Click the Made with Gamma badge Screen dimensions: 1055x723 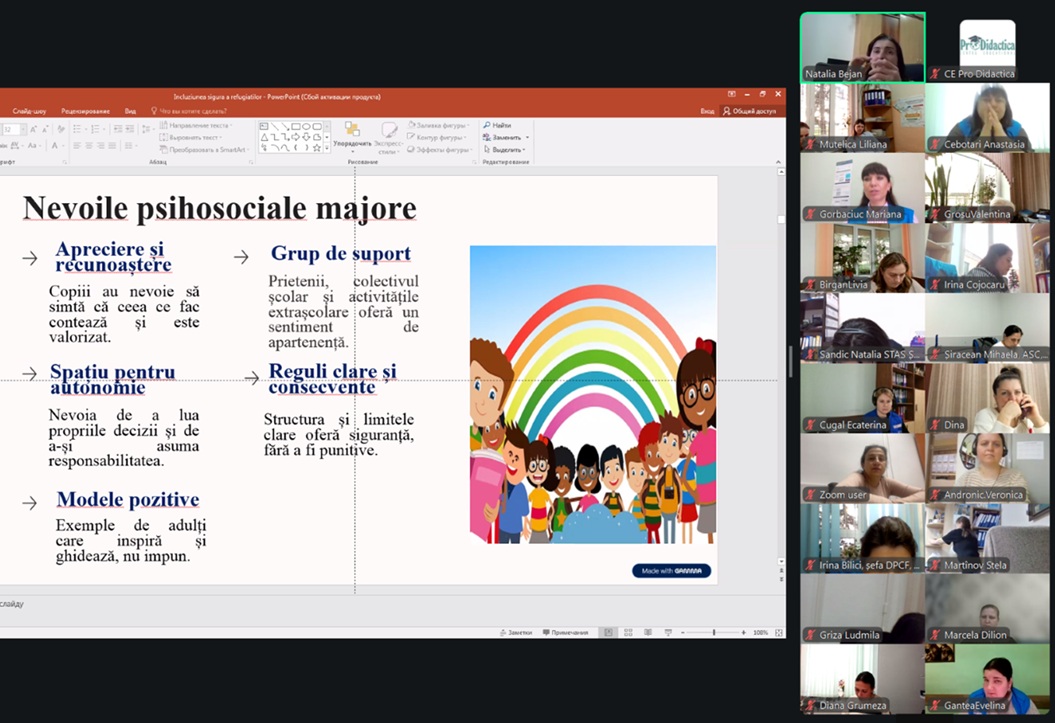pyautogui.click(x=671, y=571)
